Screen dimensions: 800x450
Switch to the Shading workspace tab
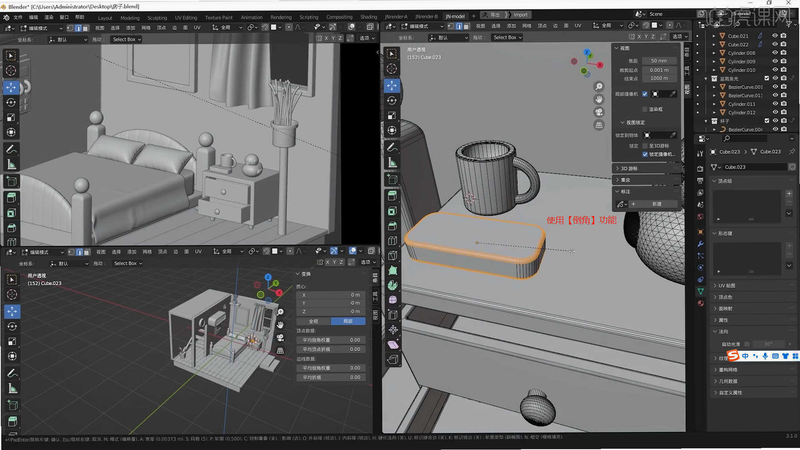click(x=368, y=17)
